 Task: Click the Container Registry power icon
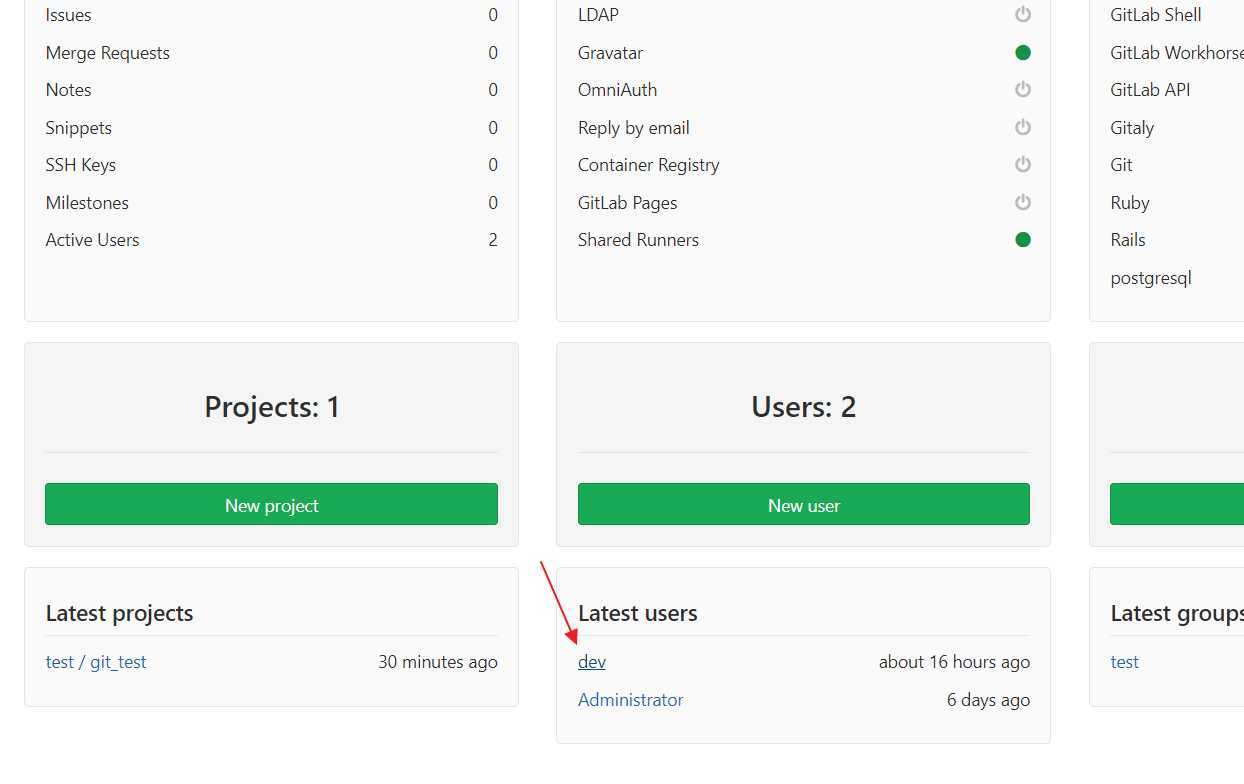pyautogui.click(x=1022, y=165)
